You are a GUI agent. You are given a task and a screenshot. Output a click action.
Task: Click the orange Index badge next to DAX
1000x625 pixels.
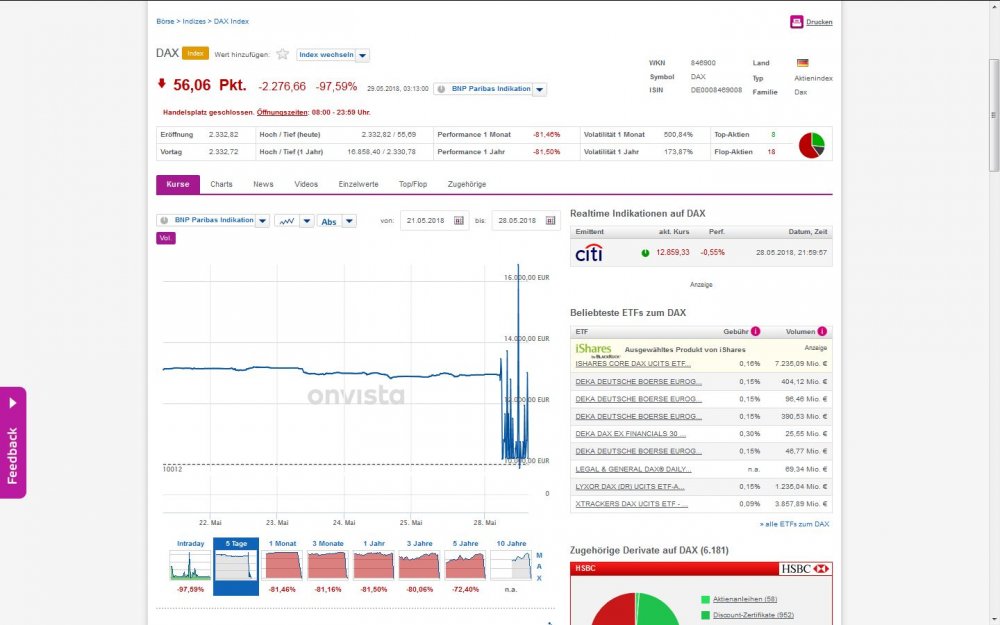pyautogui.click(x=195, y=54)
